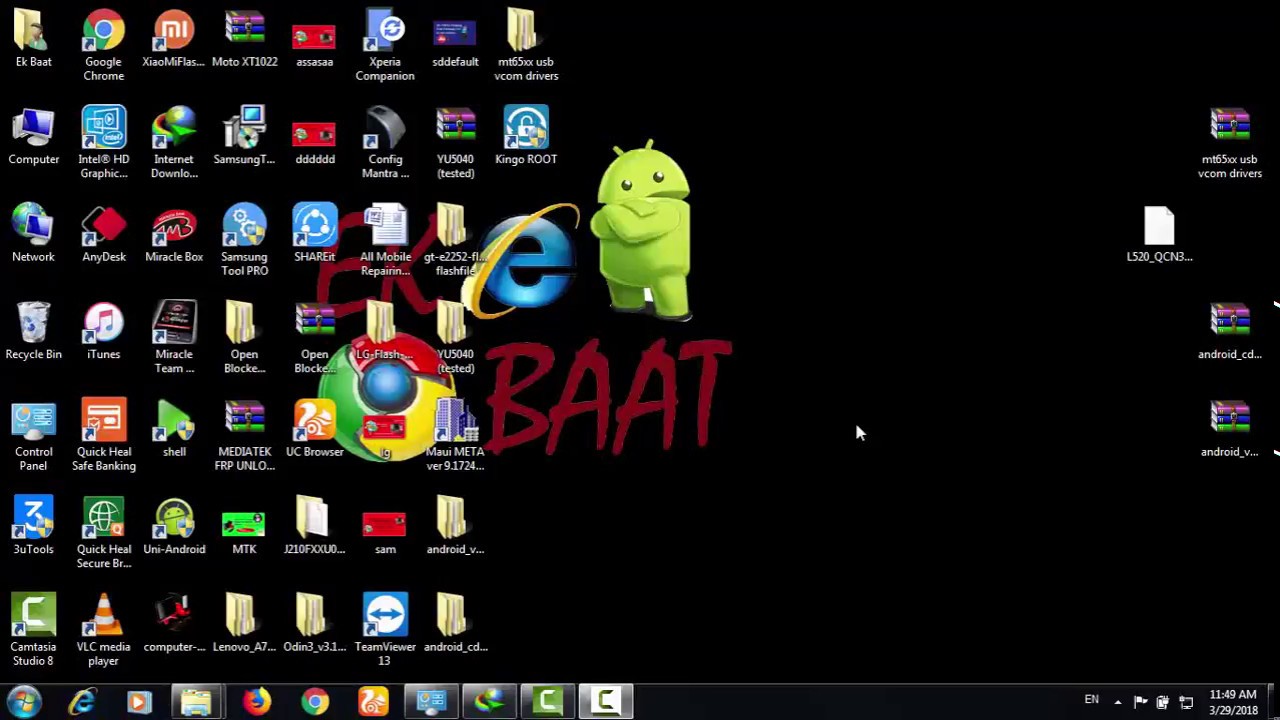Show hidden system tray icons

click(1117, 701)
